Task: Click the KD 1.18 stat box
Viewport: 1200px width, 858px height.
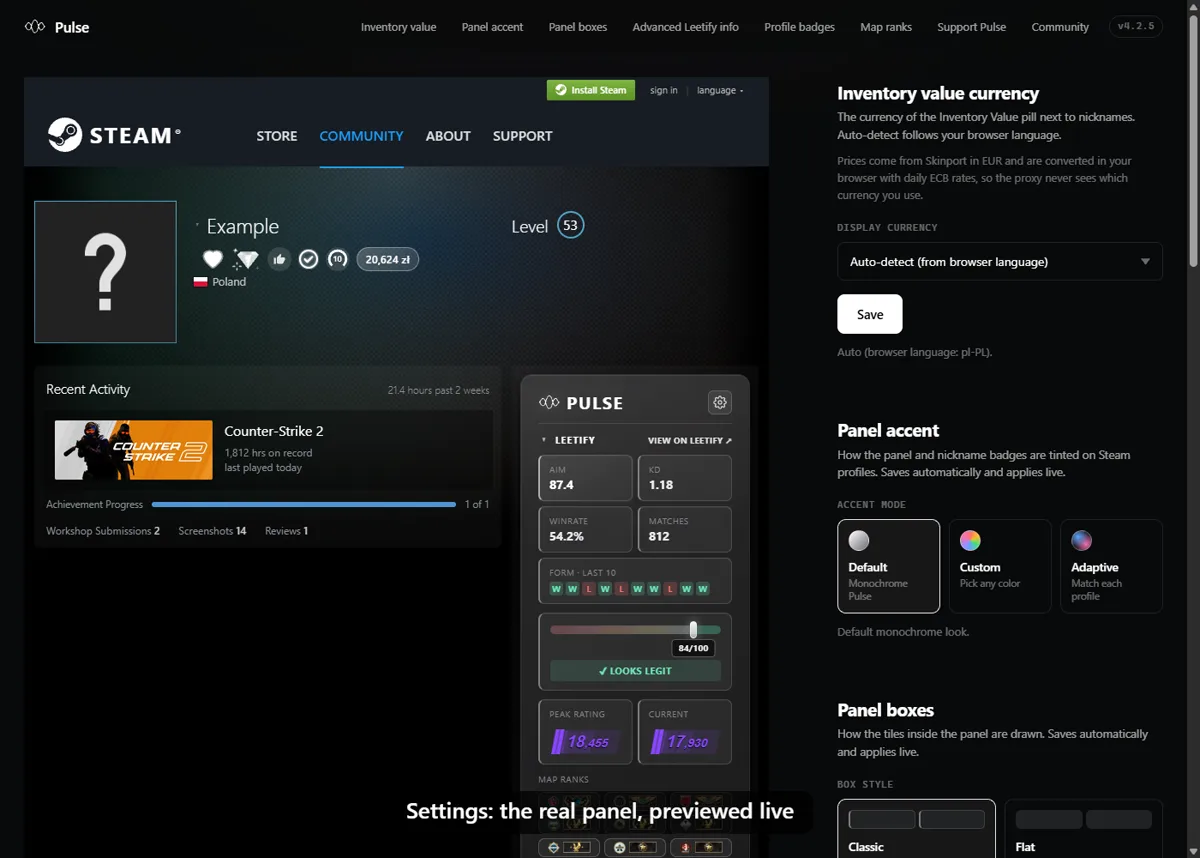Action: pos(685,478)
